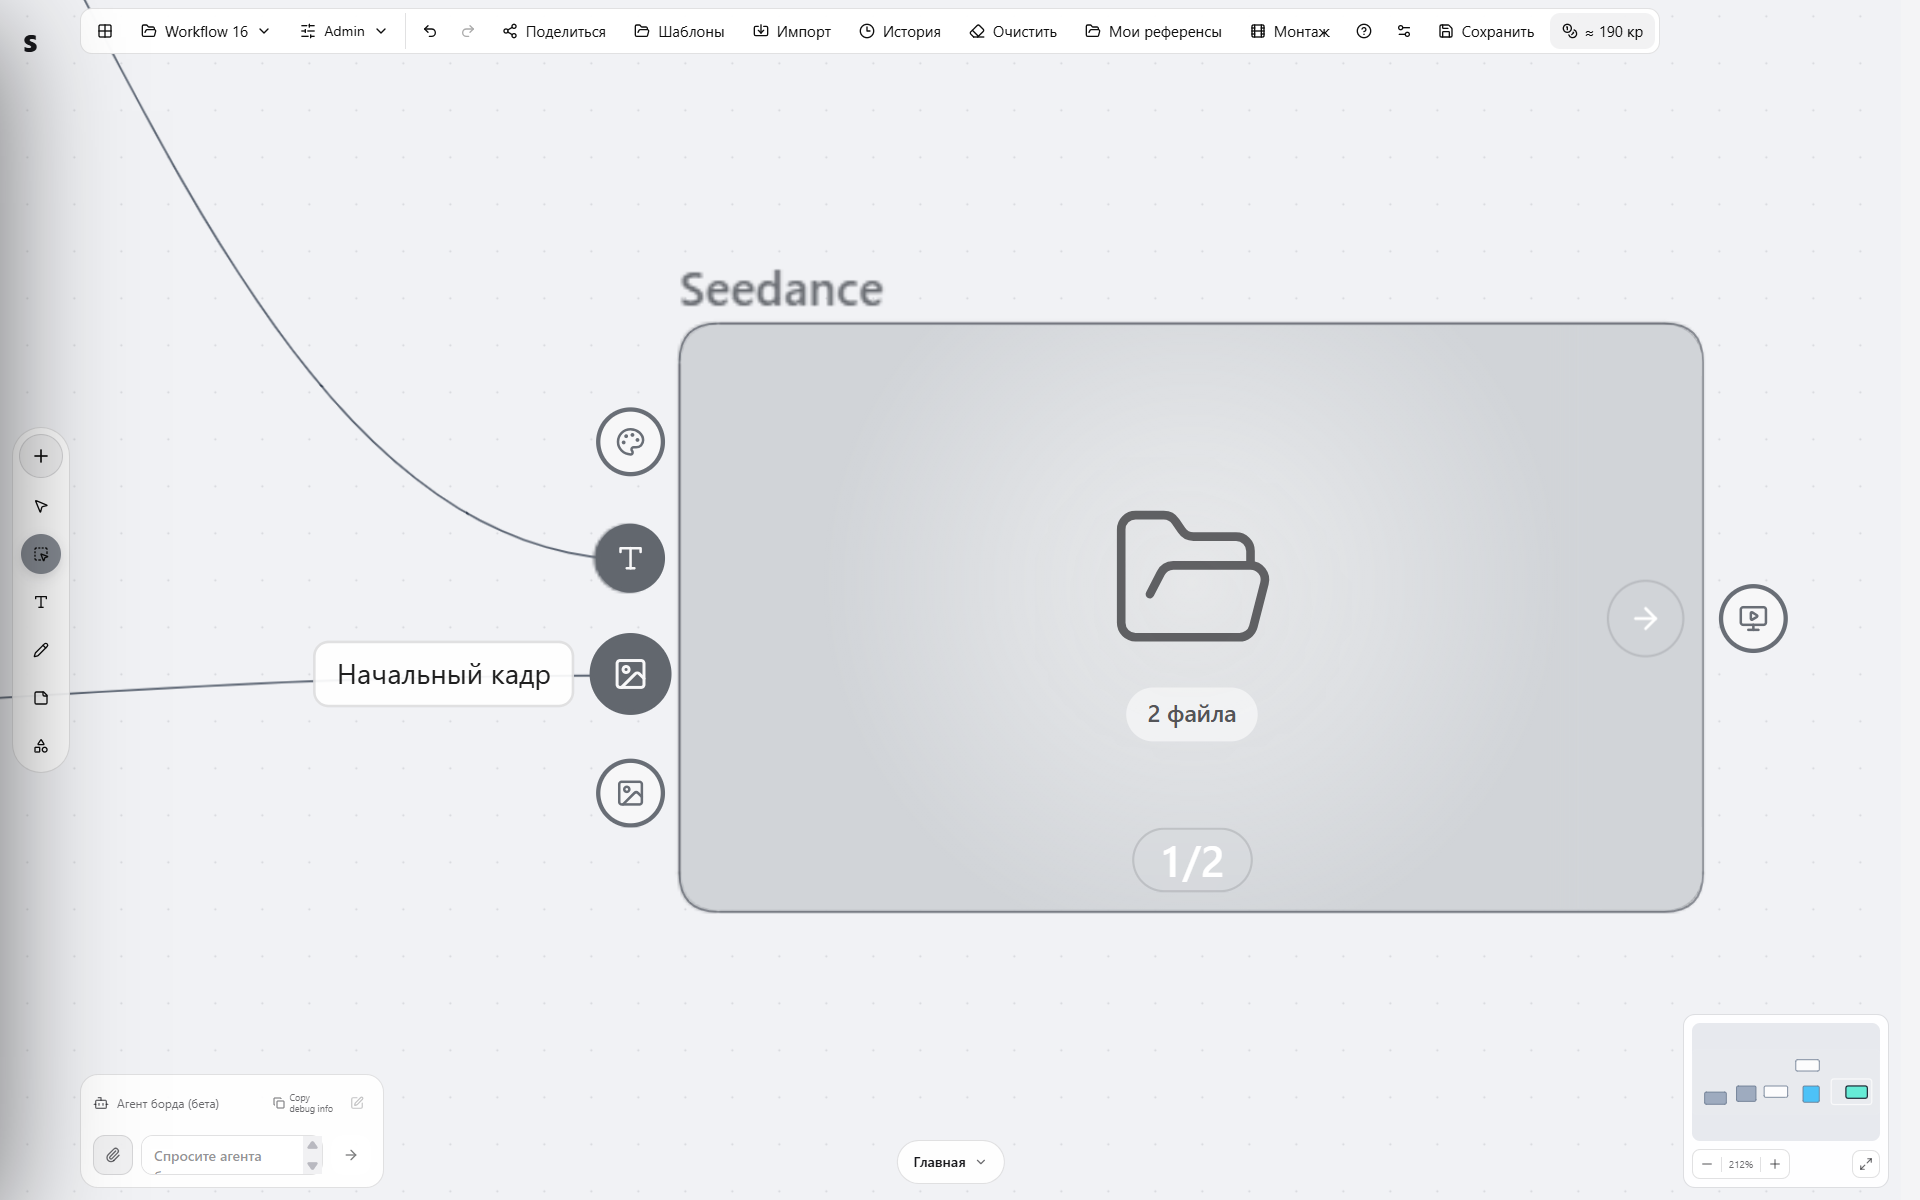Click the T text input port on Seedance node
Image resolution: width=1920 pixels, height=1200 pixels.
tap(630, 558)
